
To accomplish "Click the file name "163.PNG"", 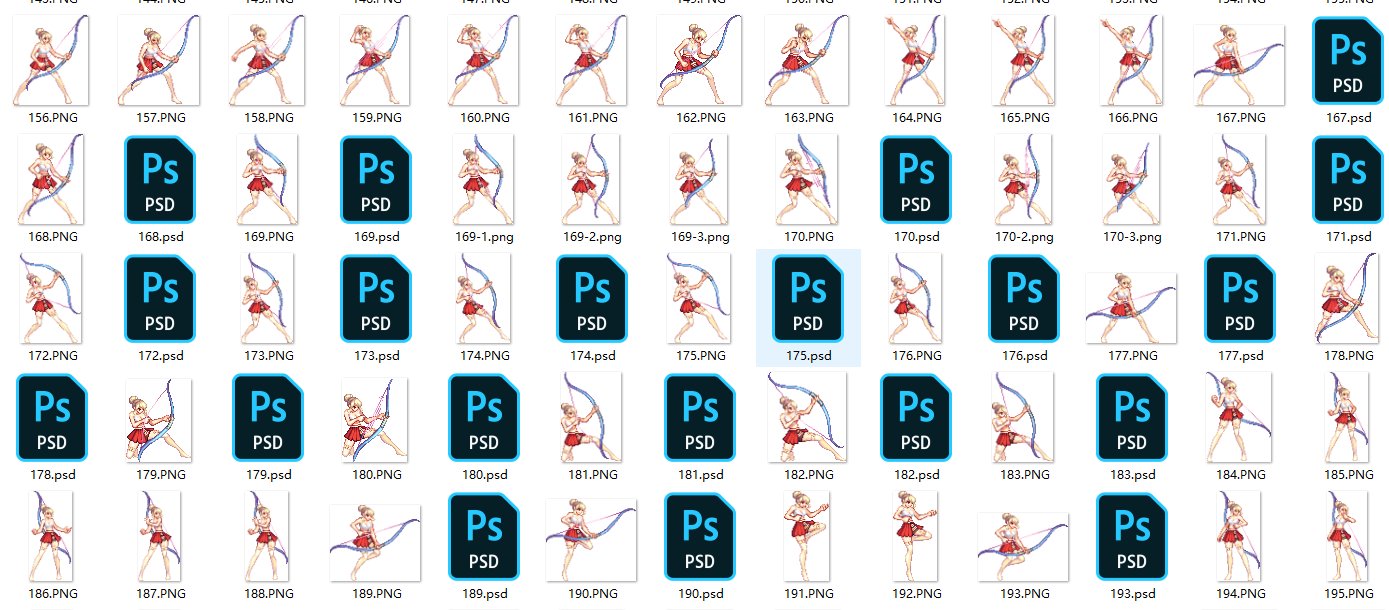I will 808,118.
